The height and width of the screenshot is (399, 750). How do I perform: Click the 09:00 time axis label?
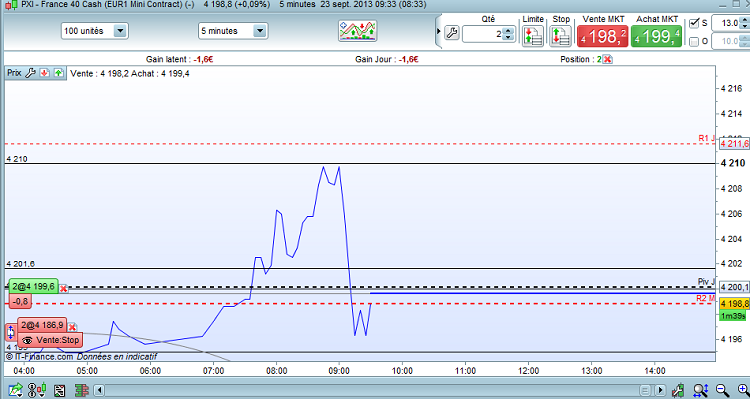point(339,371)
